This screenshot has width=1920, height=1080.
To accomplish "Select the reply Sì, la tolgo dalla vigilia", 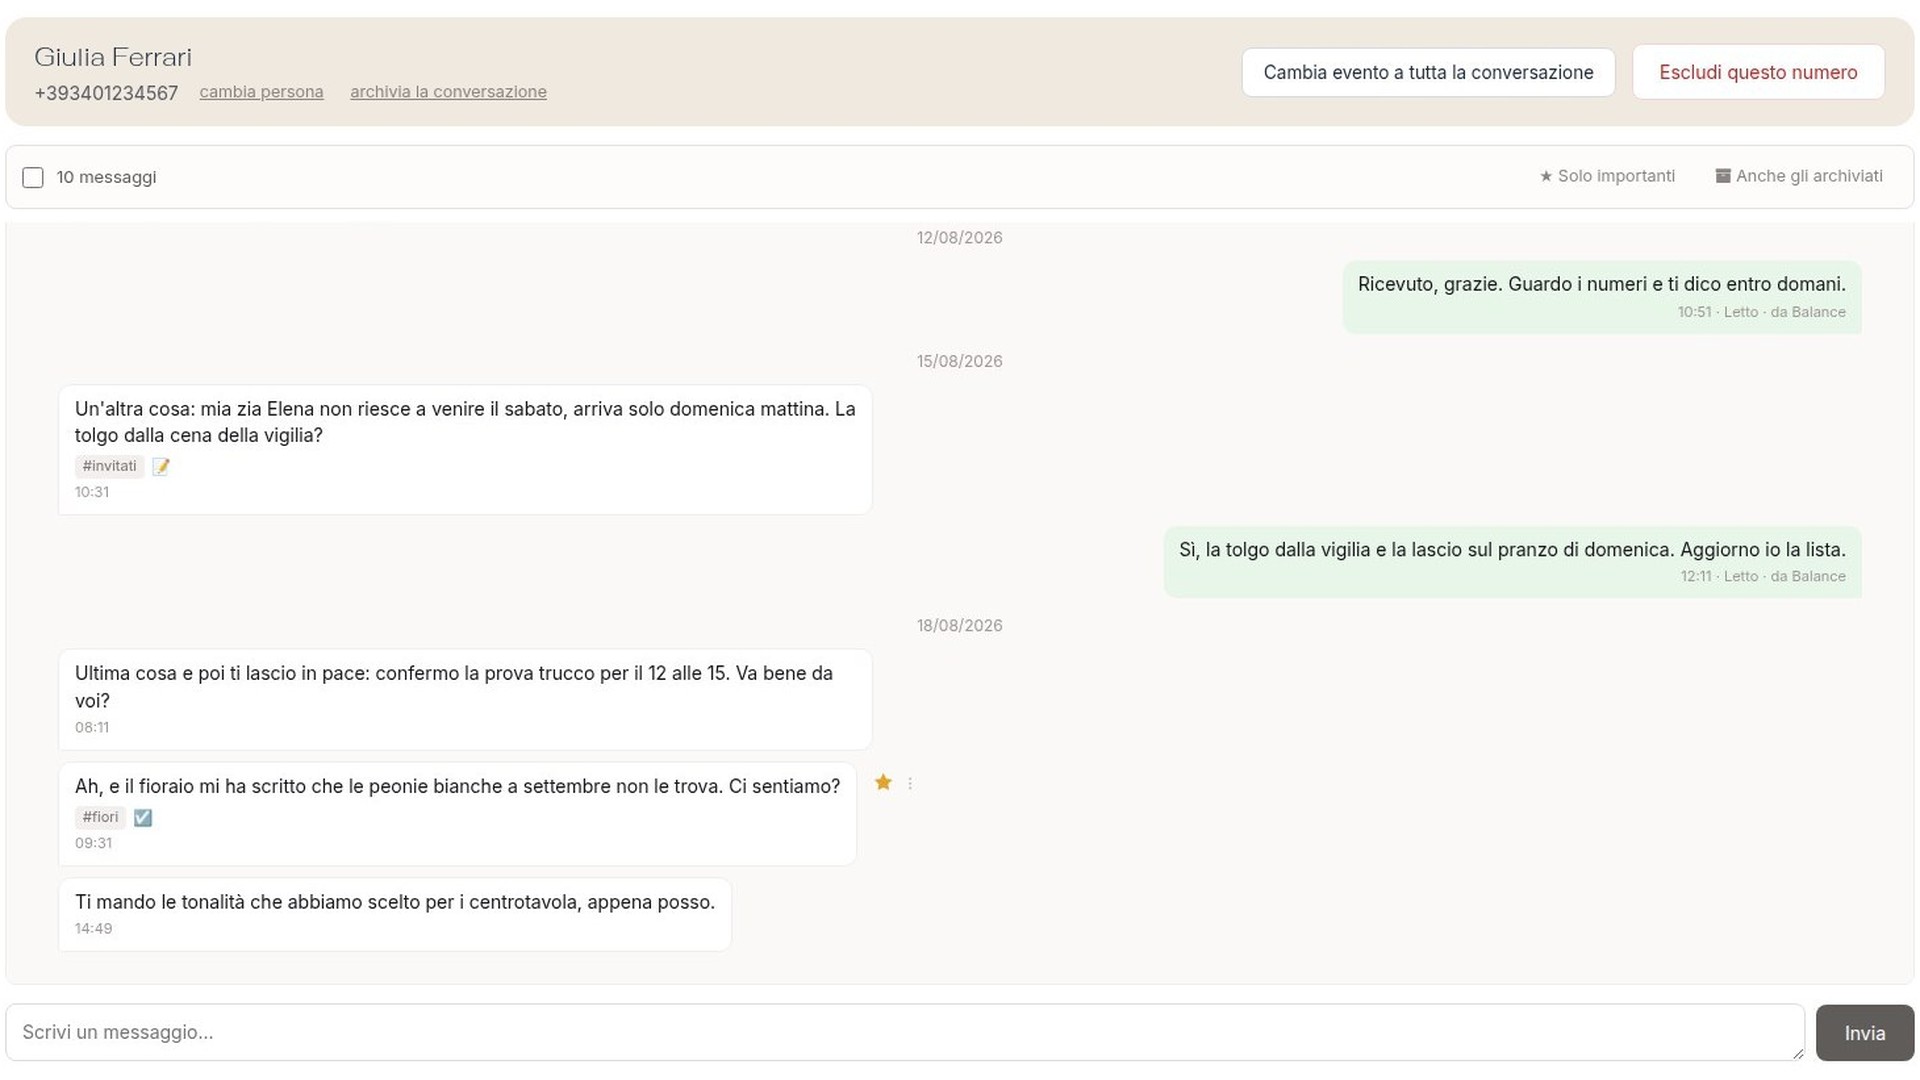I will pos(1512,562).
